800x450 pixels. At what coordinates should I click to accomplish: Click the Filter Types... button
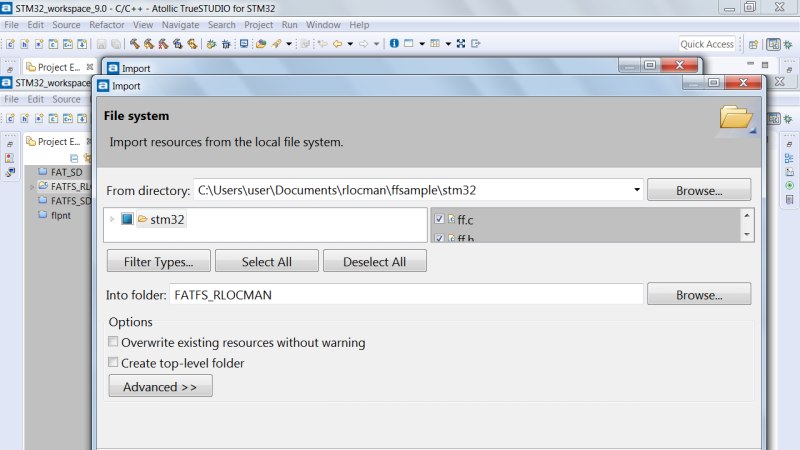[159, 261]
